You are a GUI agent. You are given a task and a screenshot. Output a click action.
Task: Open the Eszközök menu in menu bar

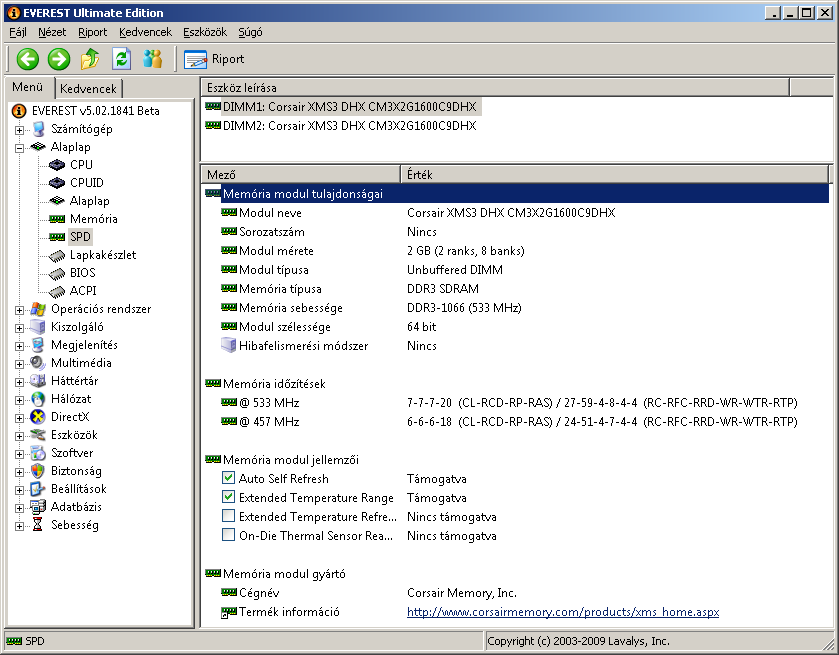pos(205,32)
